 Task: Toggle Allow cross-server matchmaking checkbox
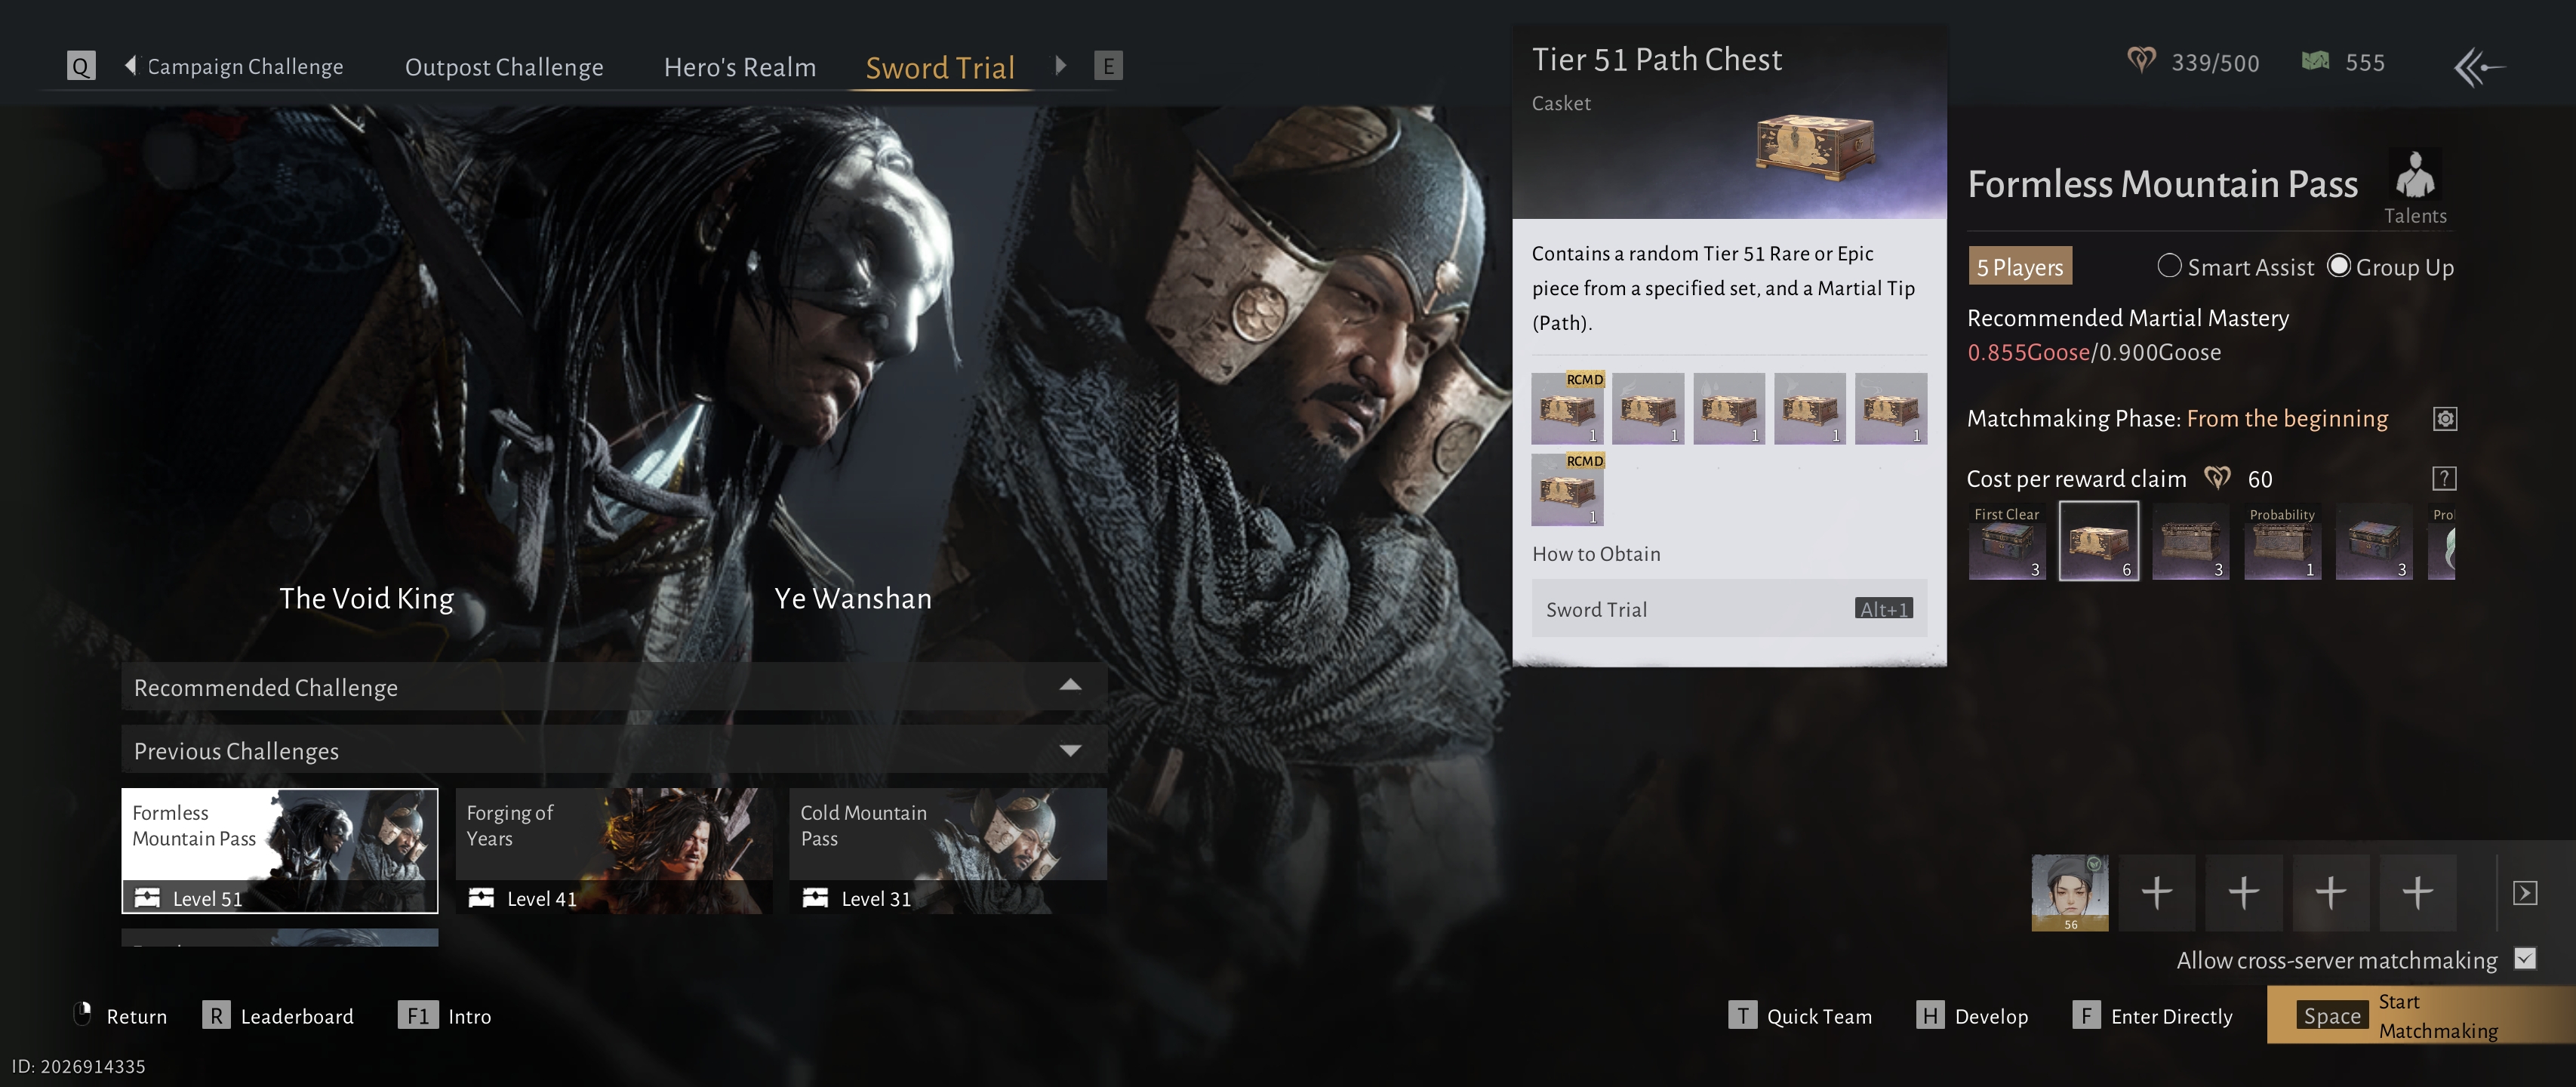[x=2524, y=959]
